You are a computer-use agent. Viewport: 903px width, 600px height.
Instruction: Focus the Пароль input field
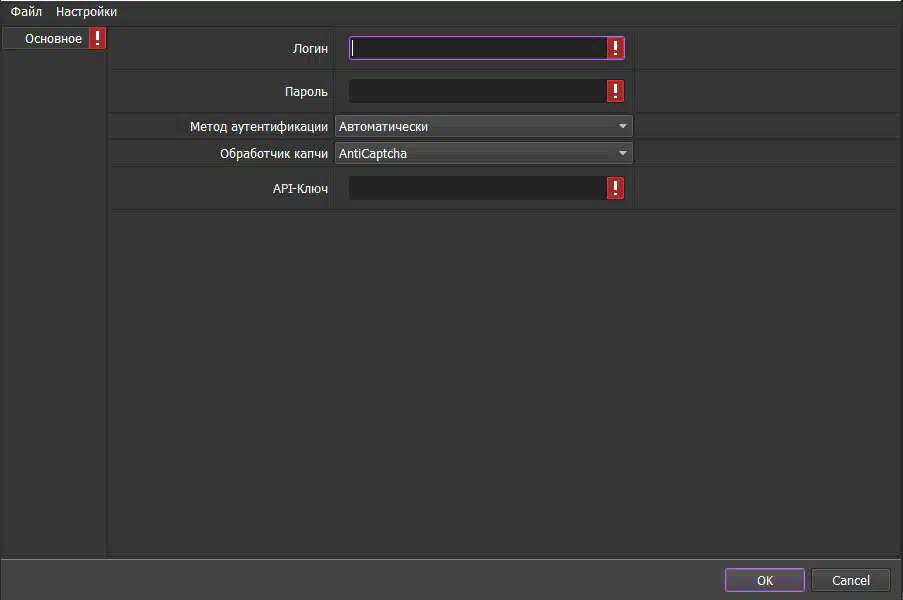[x=477, y=91]
